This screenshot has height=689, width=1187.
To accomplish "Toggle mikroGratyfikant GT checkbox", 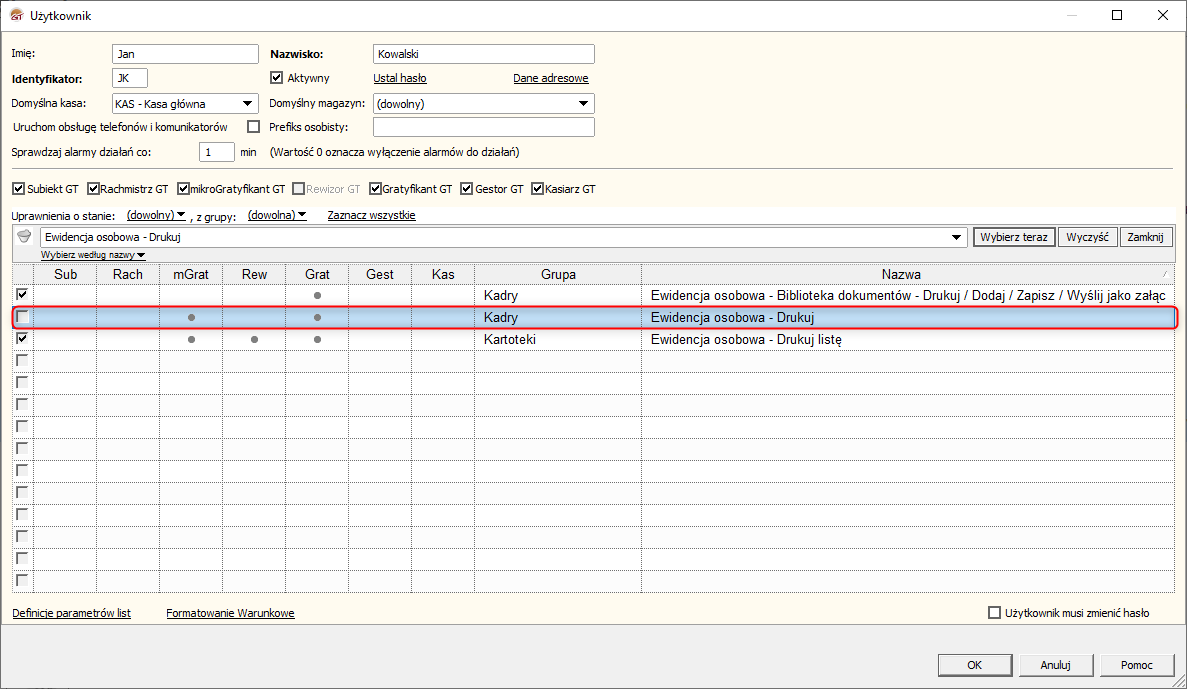I will (183, 189).
